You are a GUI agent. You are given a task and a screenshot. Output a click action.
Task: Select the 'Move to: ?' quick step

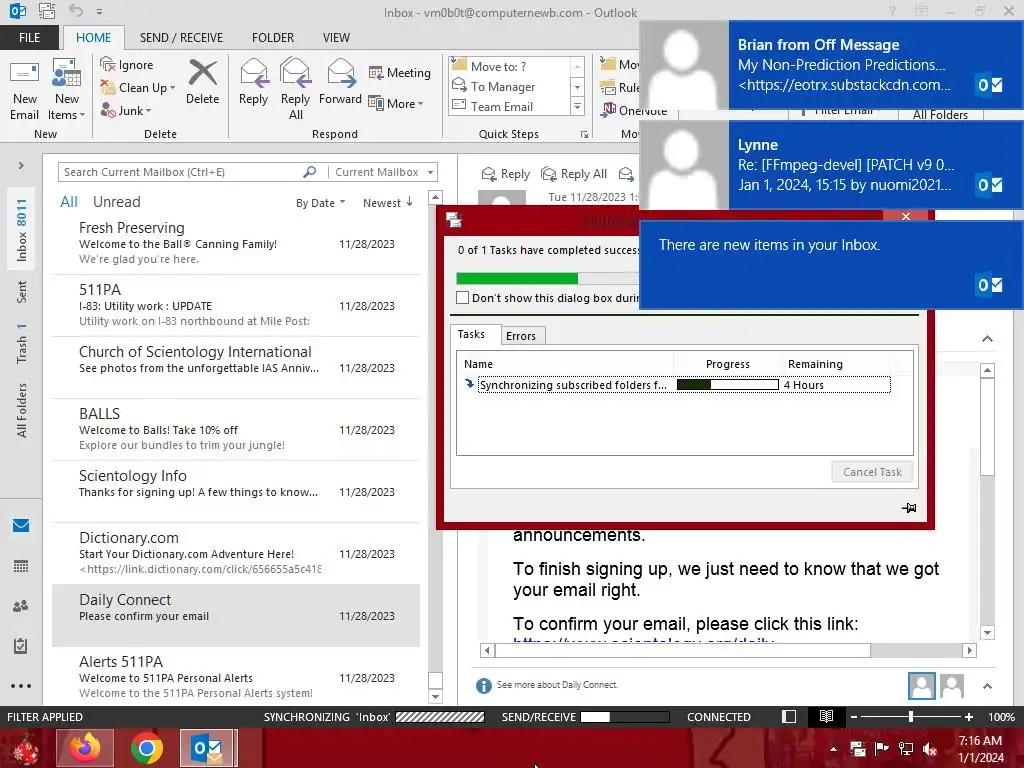click(509, 66)
